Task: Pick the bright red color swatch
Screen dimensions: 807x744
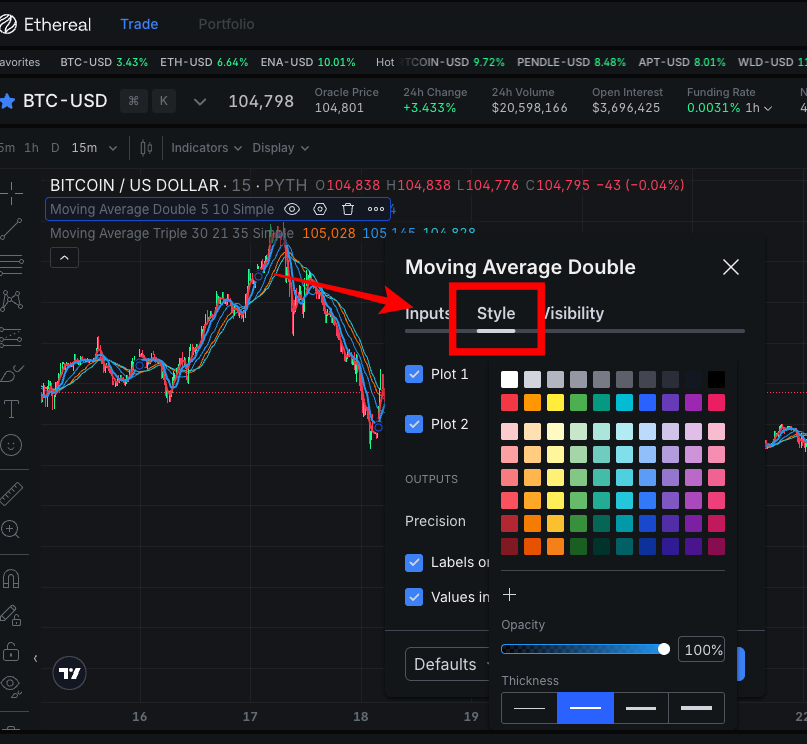Action: point(510,402)
